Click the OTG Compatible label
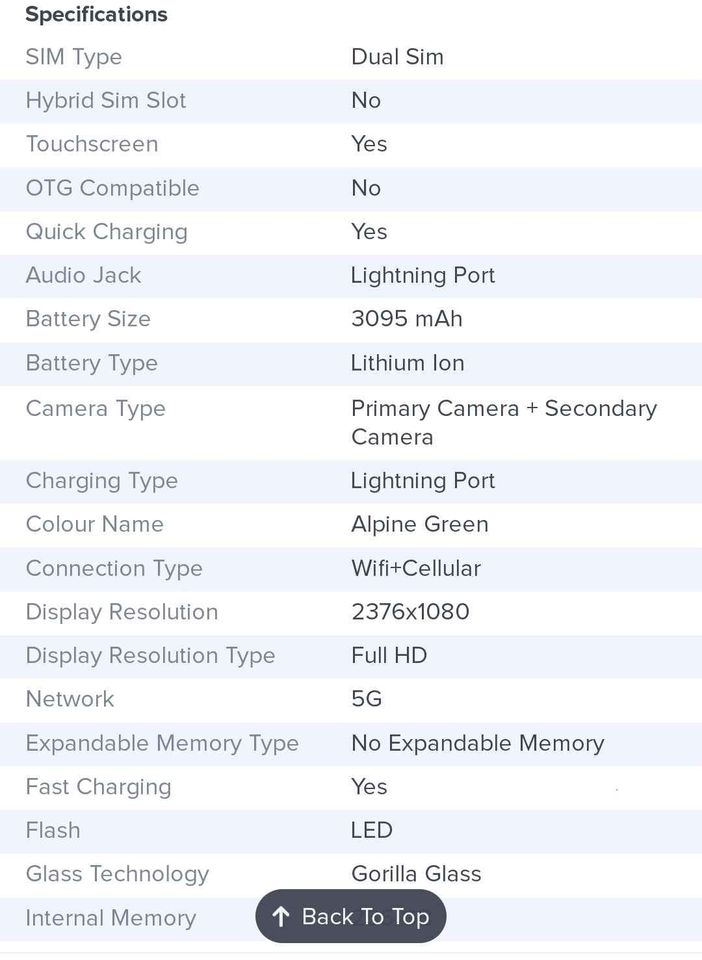This screenshot has width=702, height=960. [112, 188]
